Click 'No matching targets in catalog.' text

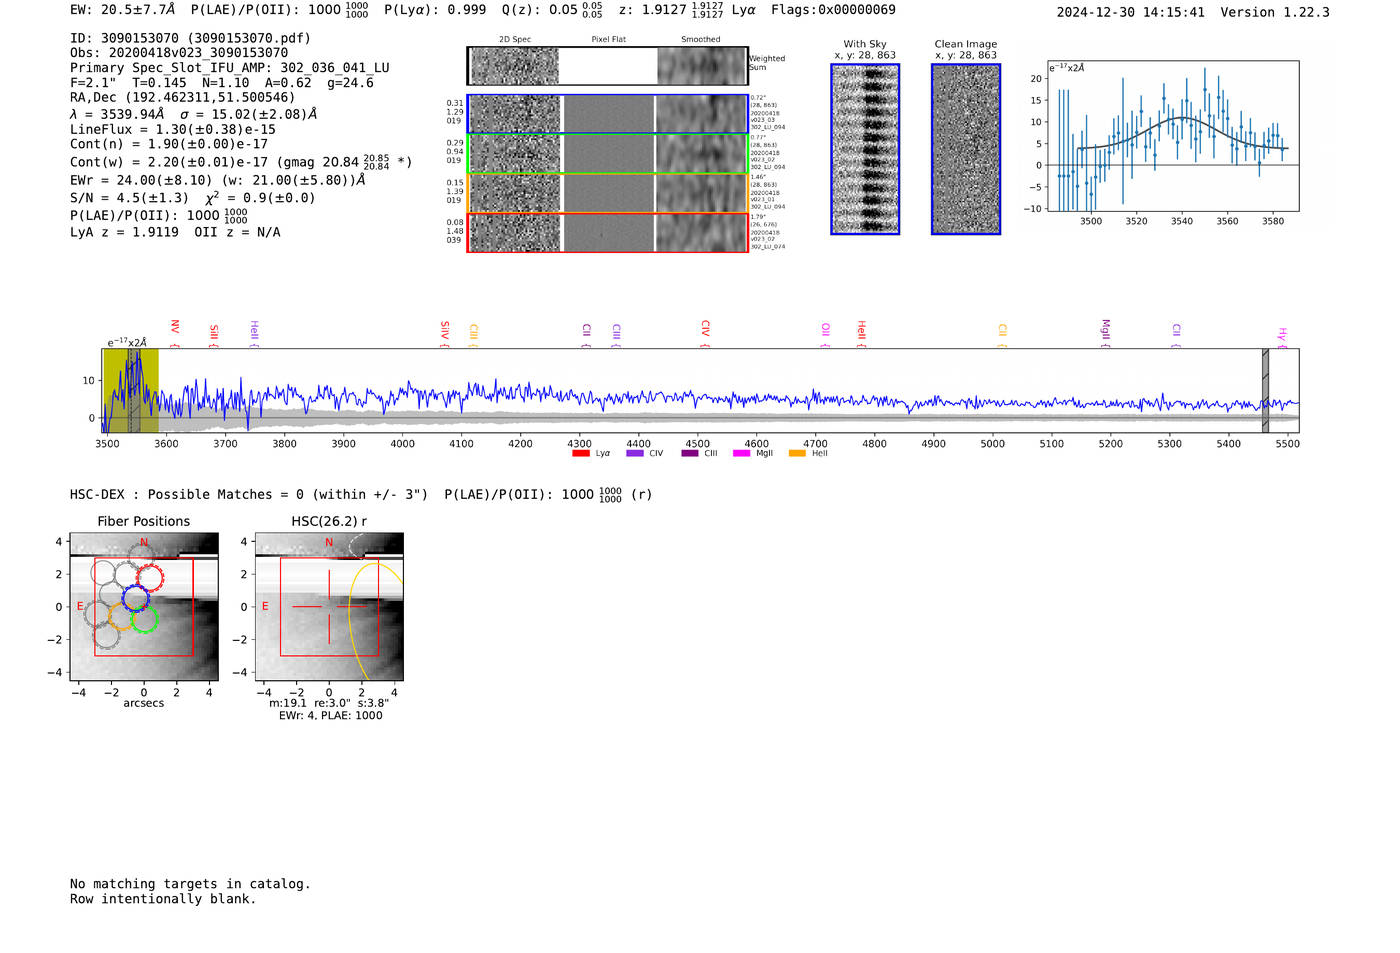click(x=190, y=884)
